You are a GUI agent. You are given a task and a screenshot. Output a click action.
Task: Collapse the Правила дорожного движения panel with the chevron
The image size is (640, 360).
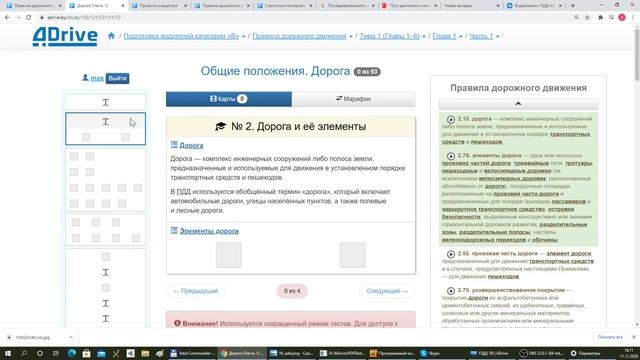coord(518,104)
